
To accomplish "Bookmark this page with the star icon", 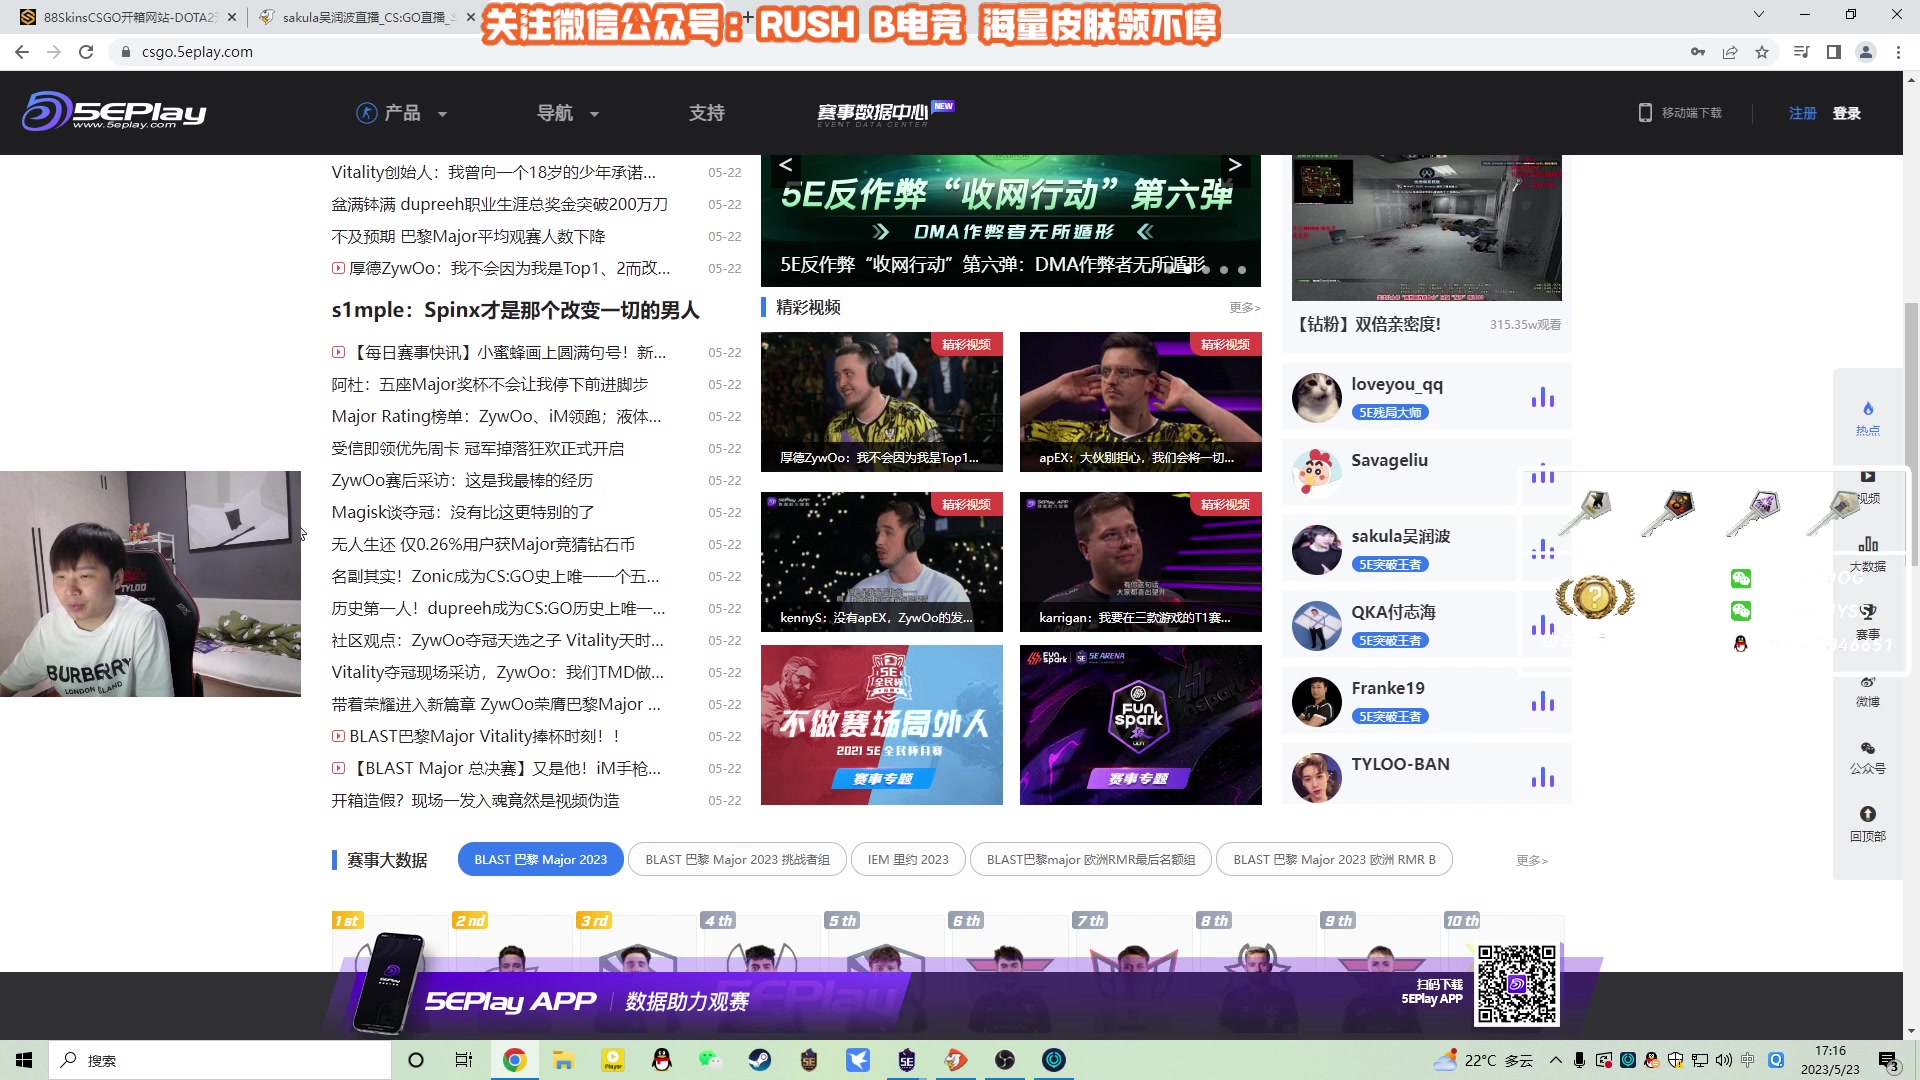I will pos(1762,52).
